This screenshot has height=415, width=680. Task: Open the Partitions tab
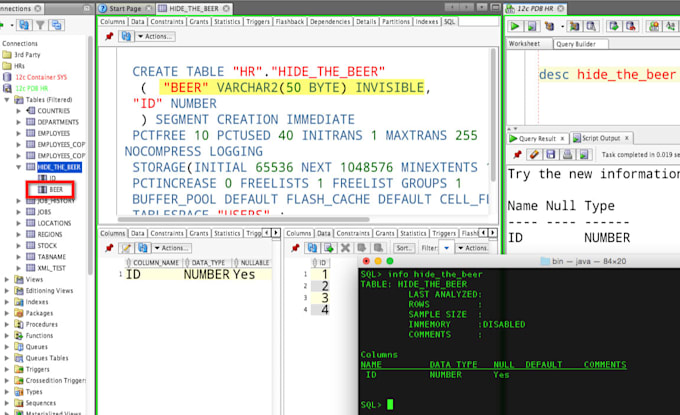[x=396, y=22]
